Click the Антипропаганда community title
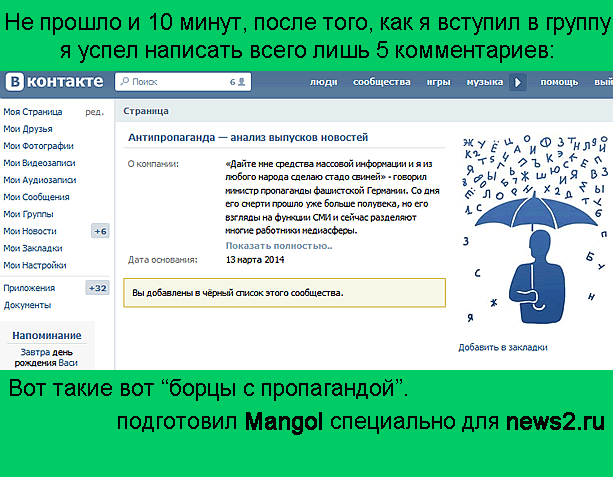This screenshot has width=613, height=477. pyautogui.click(x=248, y=137)
